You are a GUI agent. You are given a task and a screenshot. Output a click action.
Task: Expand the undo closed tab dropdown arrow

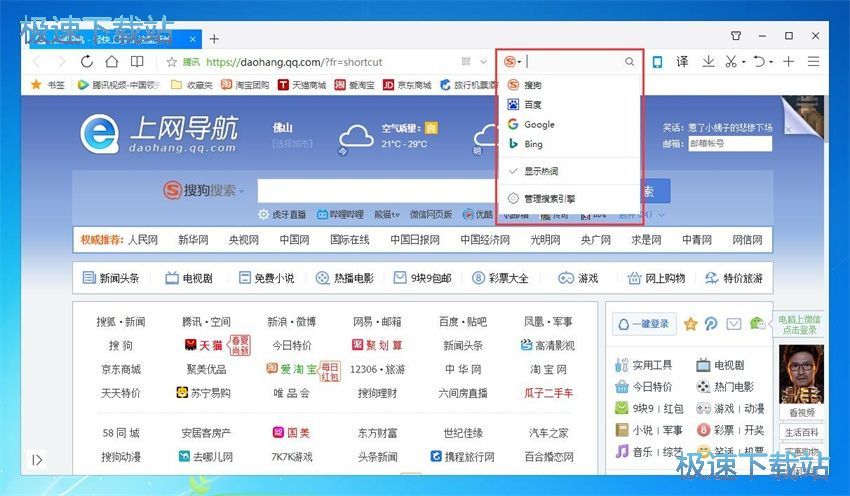coord(771,62)
